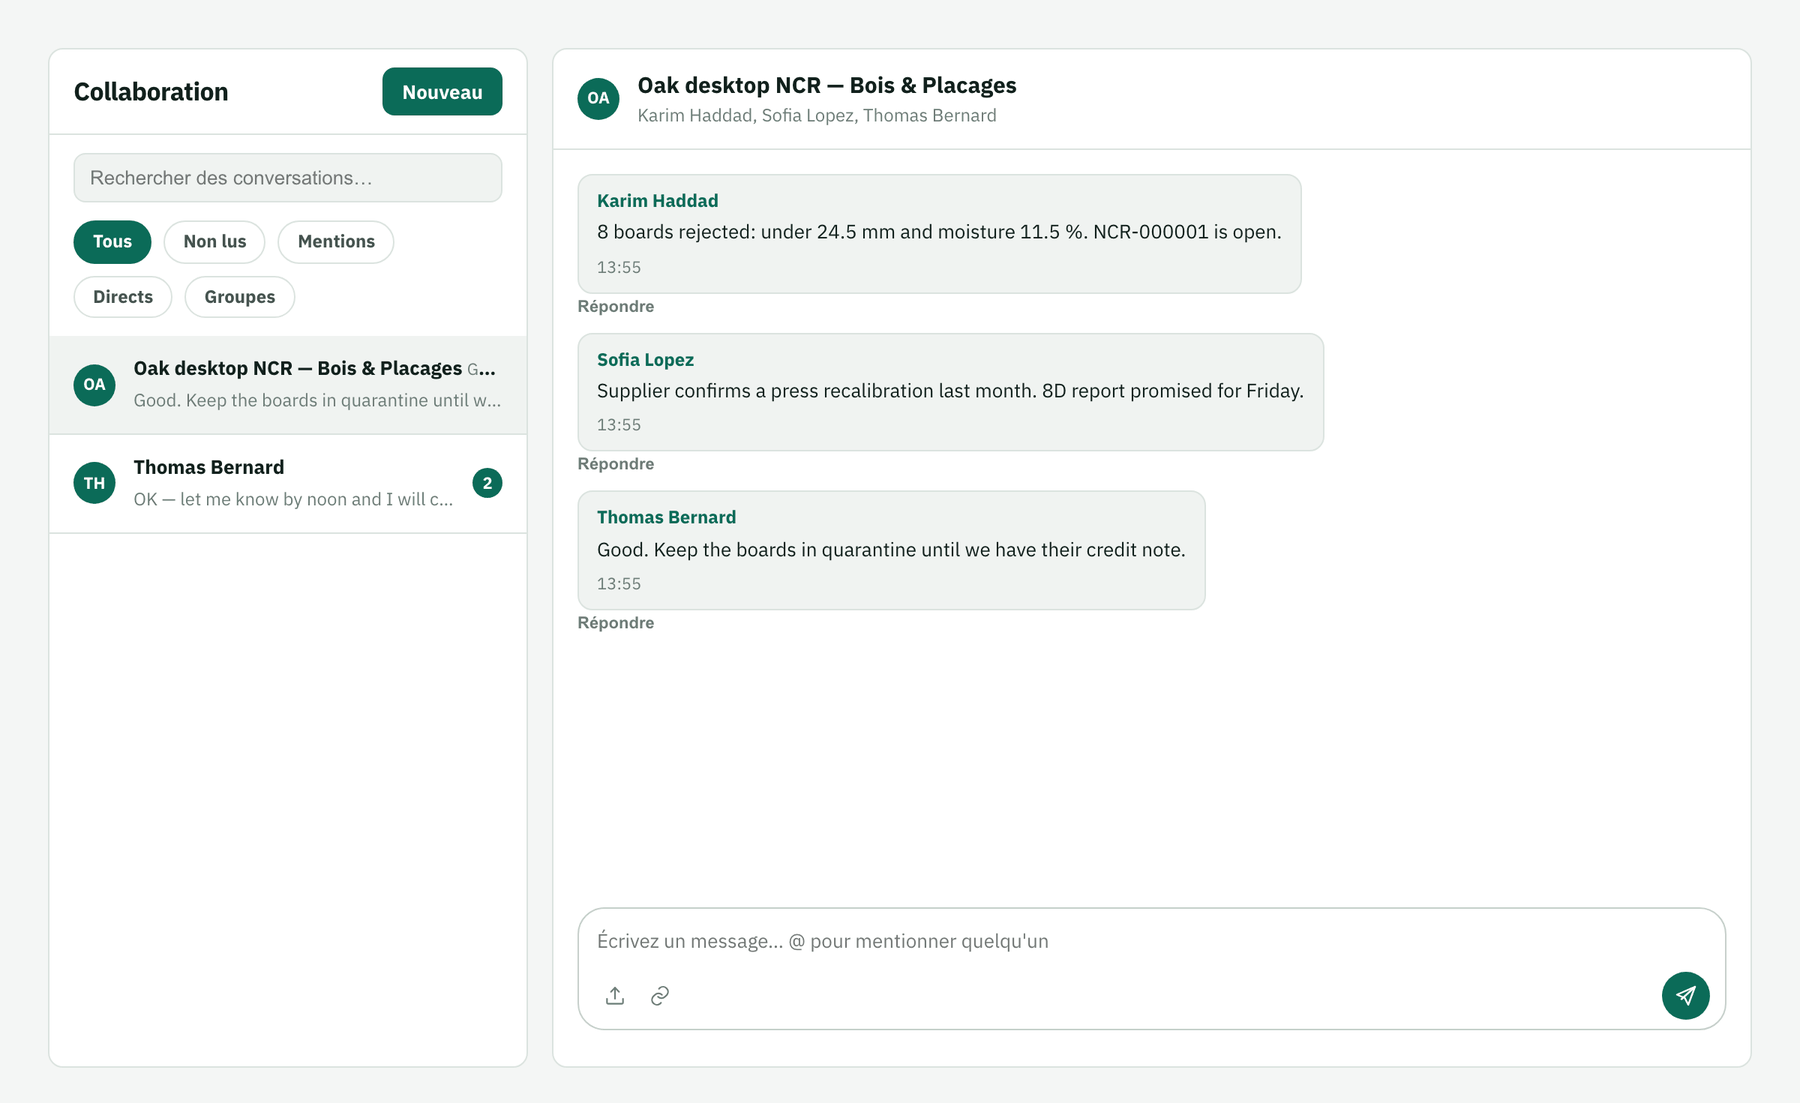The width and height of the screenshot is (1800, 1103).
Task: Focus the conversation search field
Action: click(288, 178)
